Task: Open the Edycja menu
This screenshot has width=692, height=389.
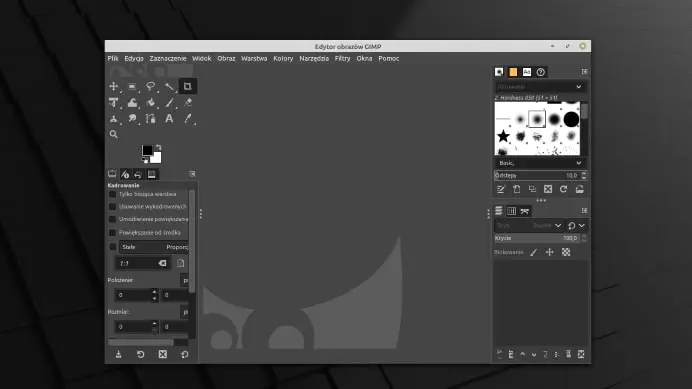Action: click(x=134, y=58)
